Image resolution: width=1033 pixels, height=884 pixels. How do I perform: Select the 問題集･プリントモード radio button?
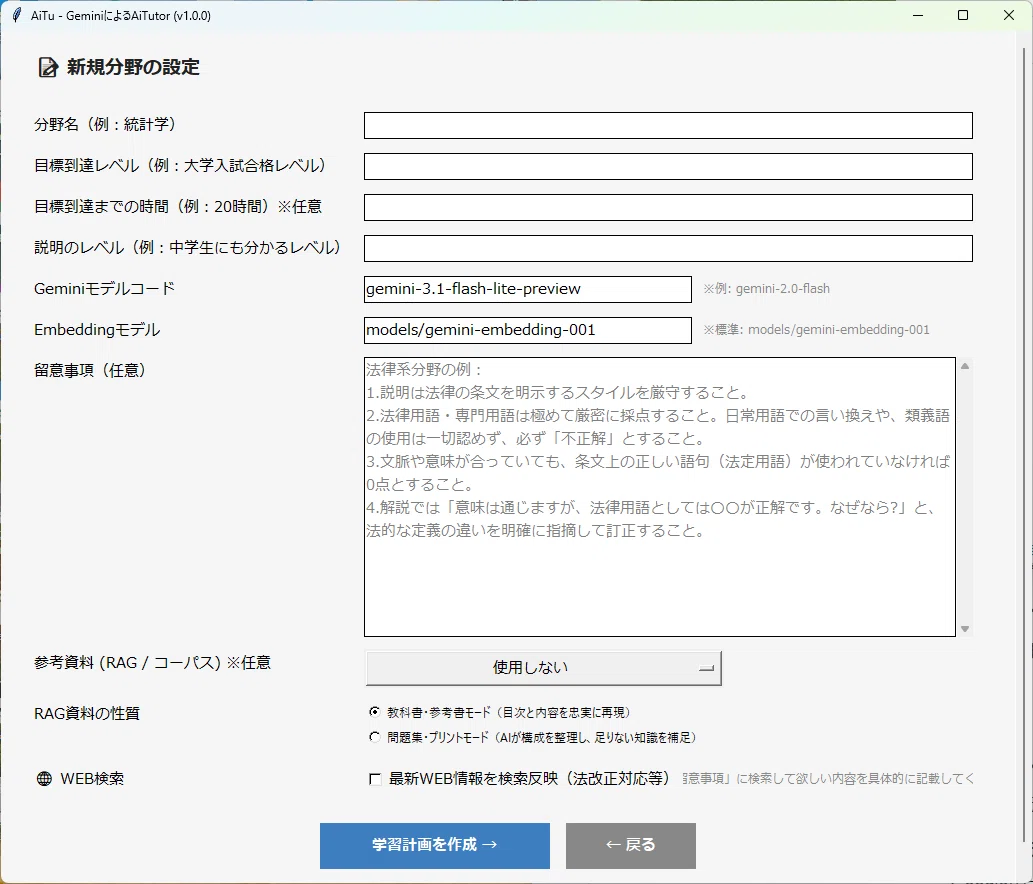coord(375,737)
